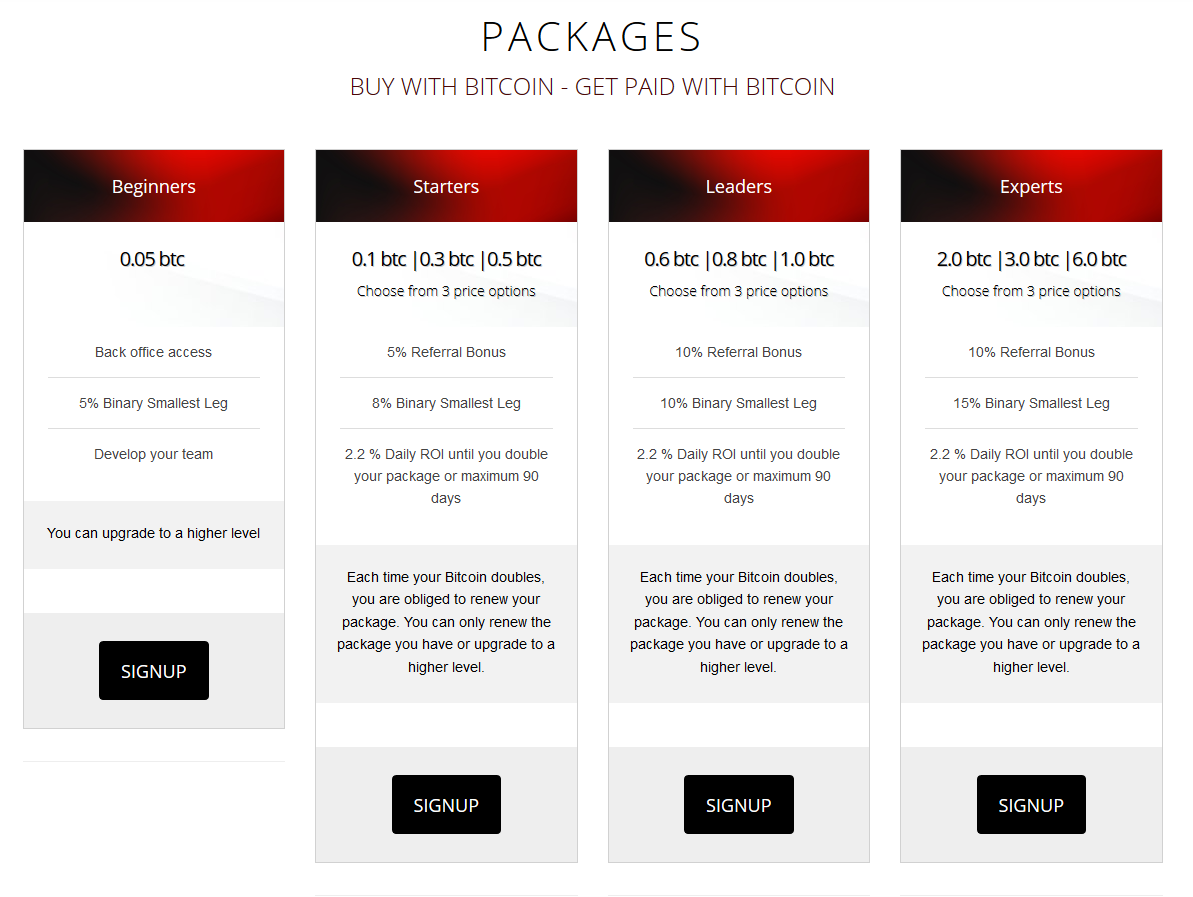Click 'Develop your team' in Beginners
This screenshot has width=1193, height=897.
point(153,454)
